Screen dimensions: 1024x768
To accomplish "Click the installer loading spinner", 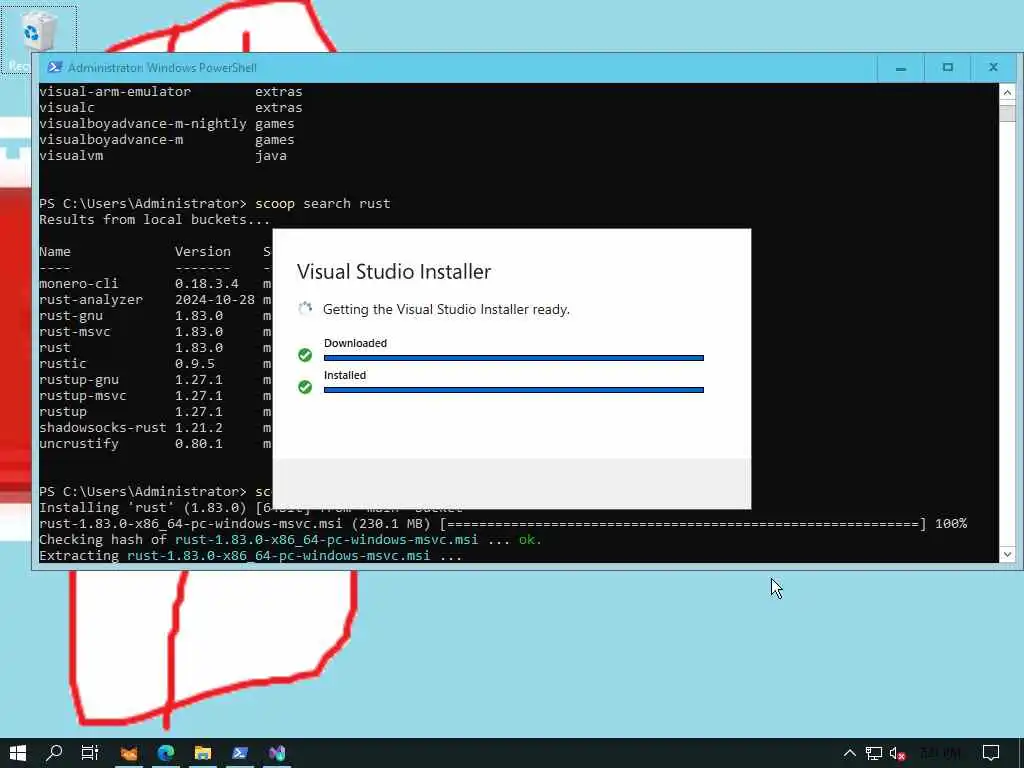I will coord(305,309).
